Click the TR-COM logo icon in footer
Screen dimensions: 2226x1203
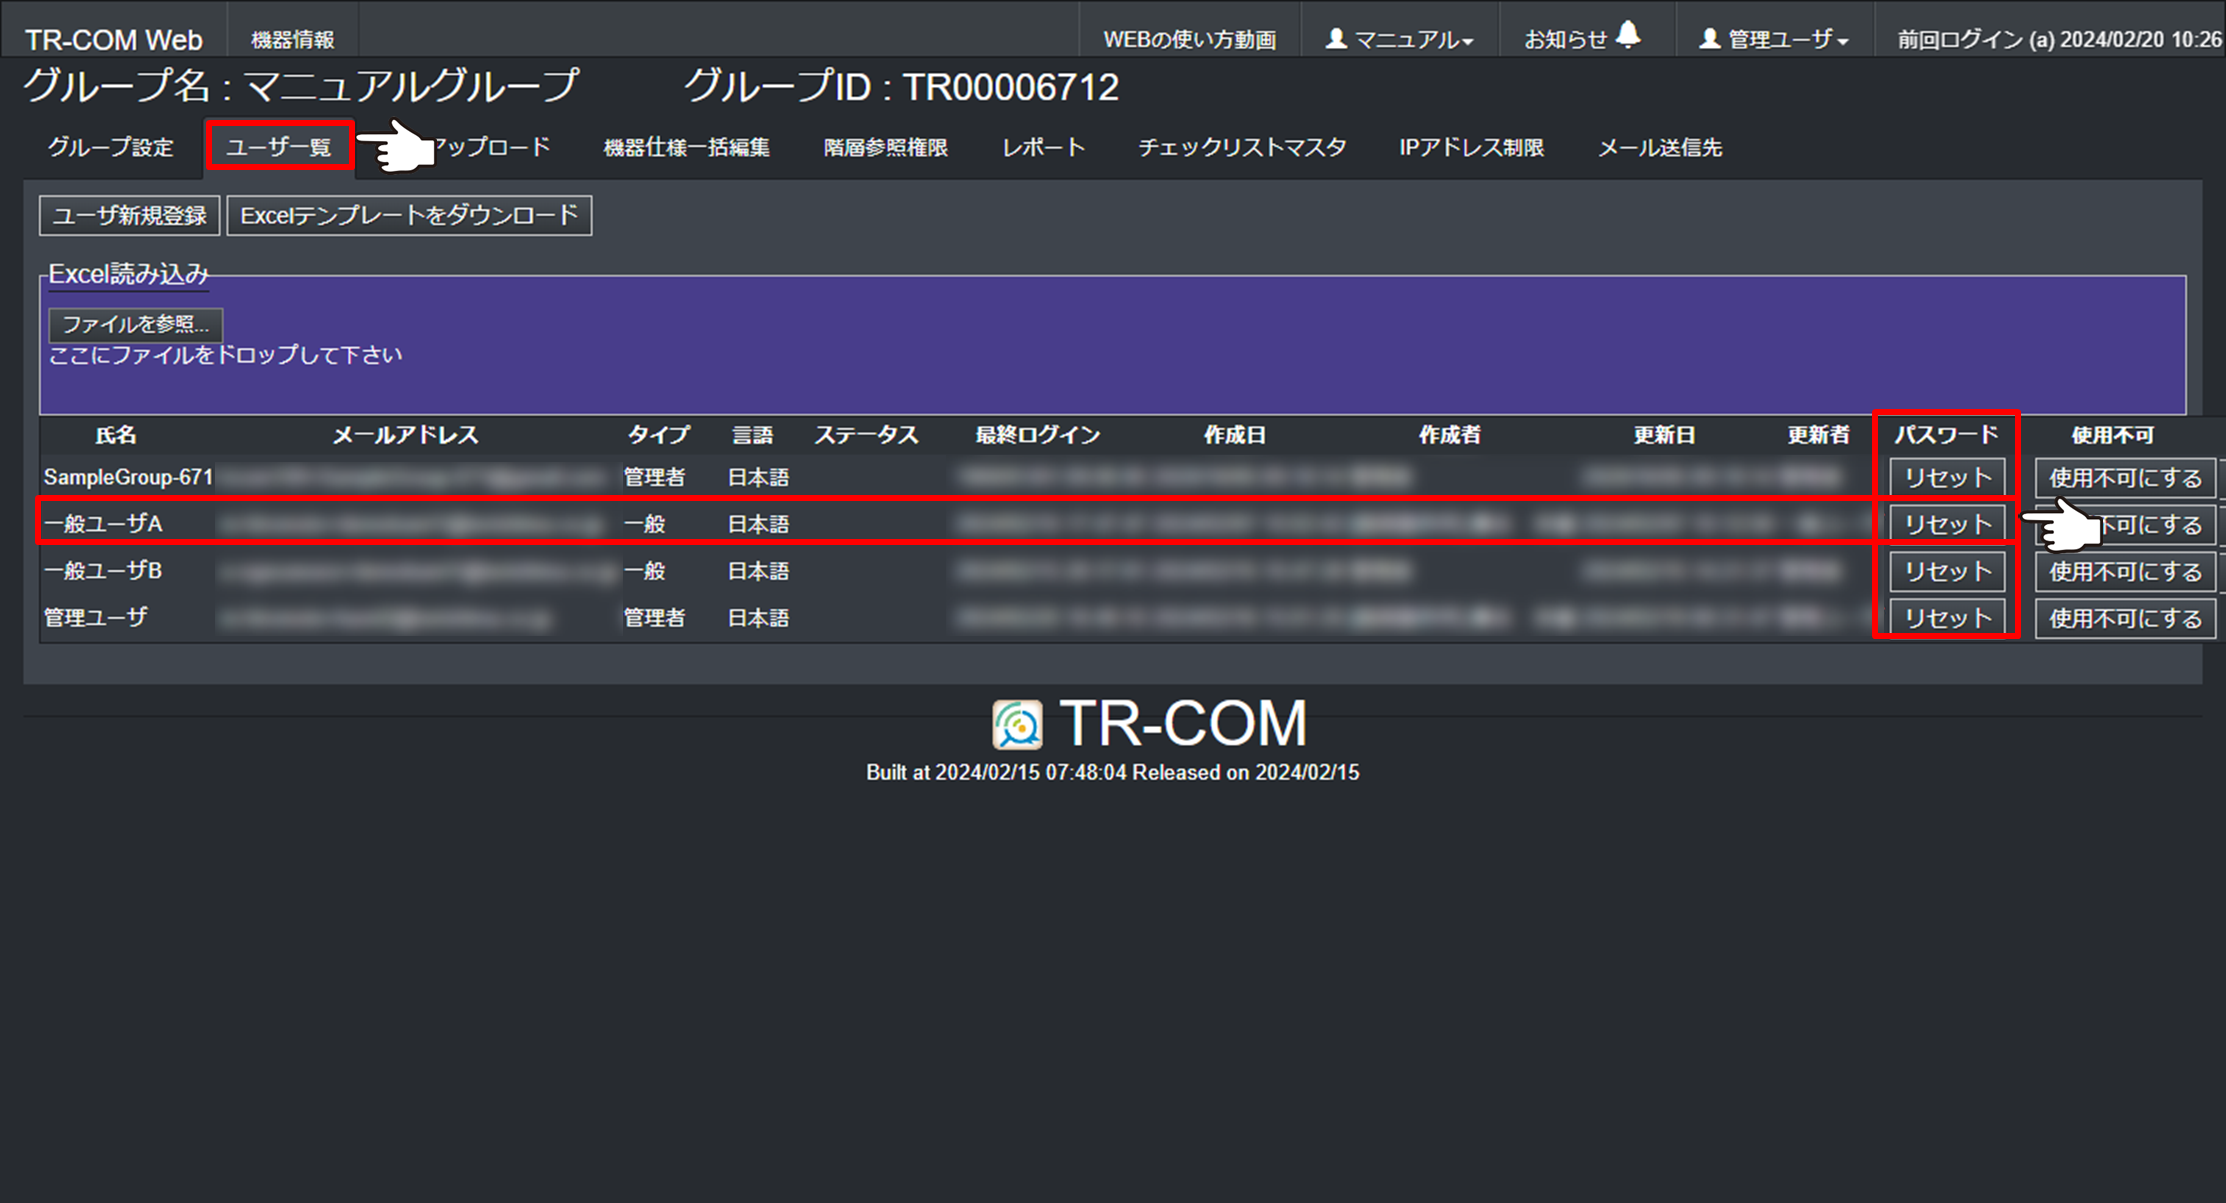tap(1017, 724)
